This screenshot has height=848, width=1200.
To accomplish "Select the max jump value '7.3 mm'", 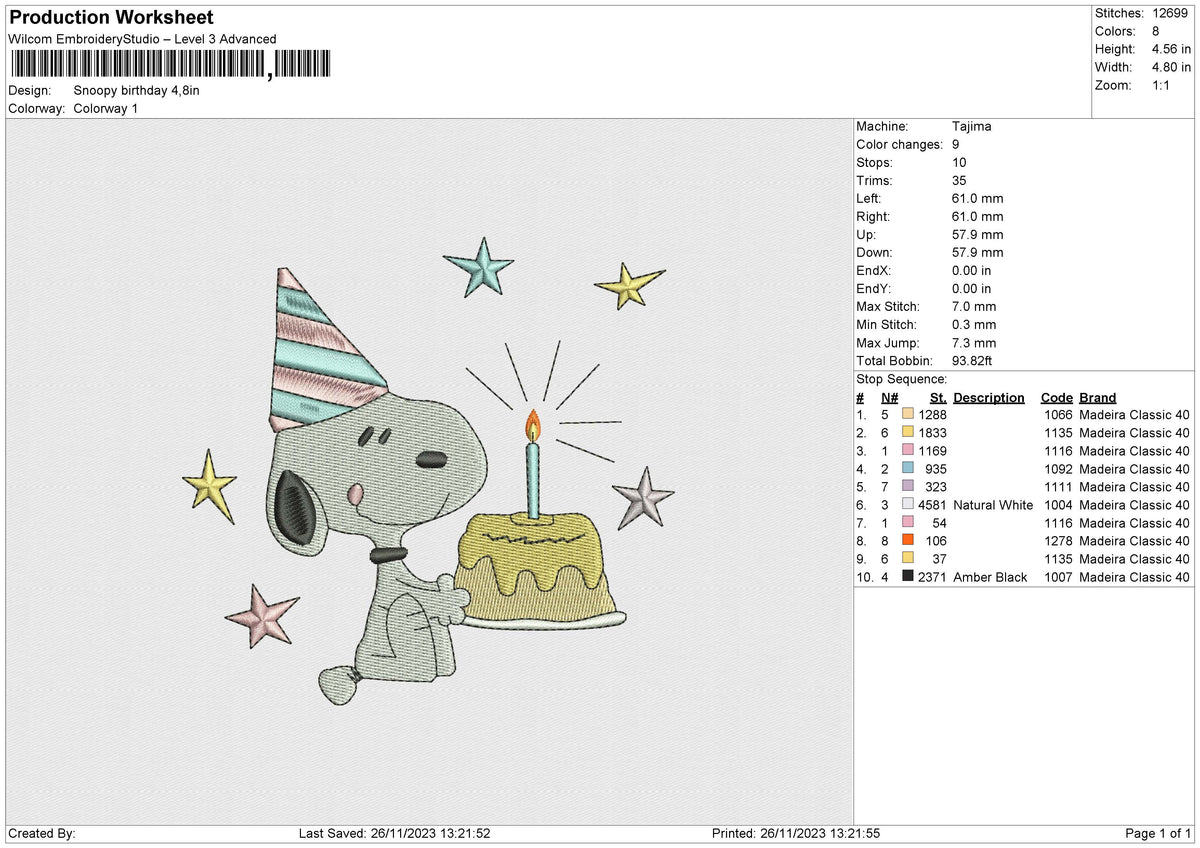I will point(975,342).
